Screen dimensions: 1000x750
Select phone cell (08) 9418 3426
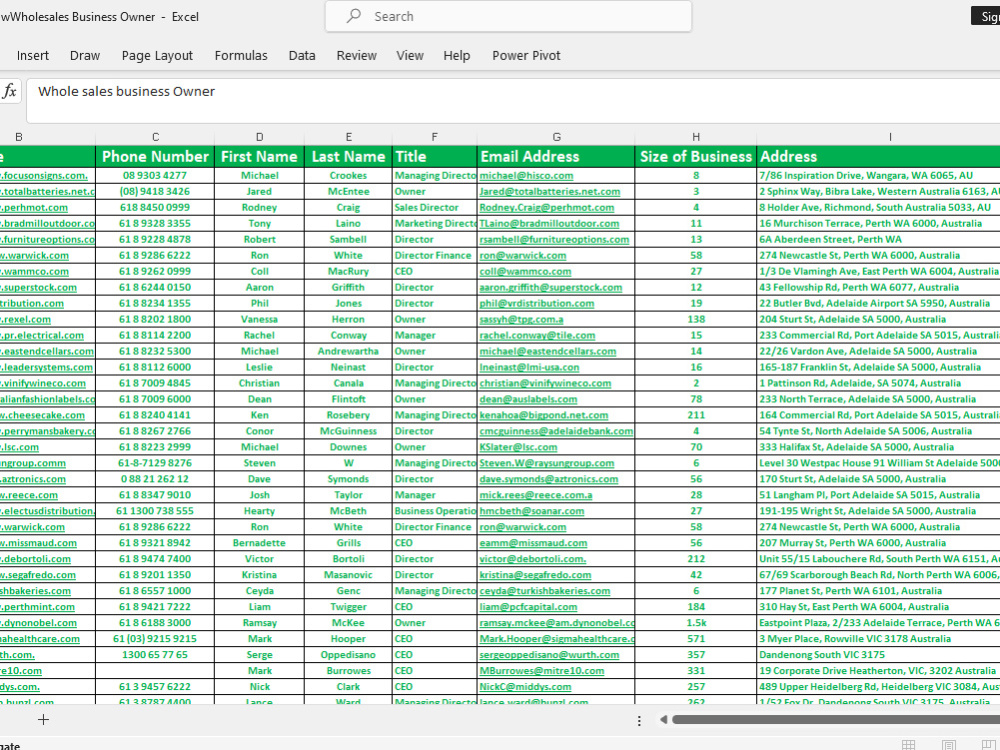(x=155, y=191)
